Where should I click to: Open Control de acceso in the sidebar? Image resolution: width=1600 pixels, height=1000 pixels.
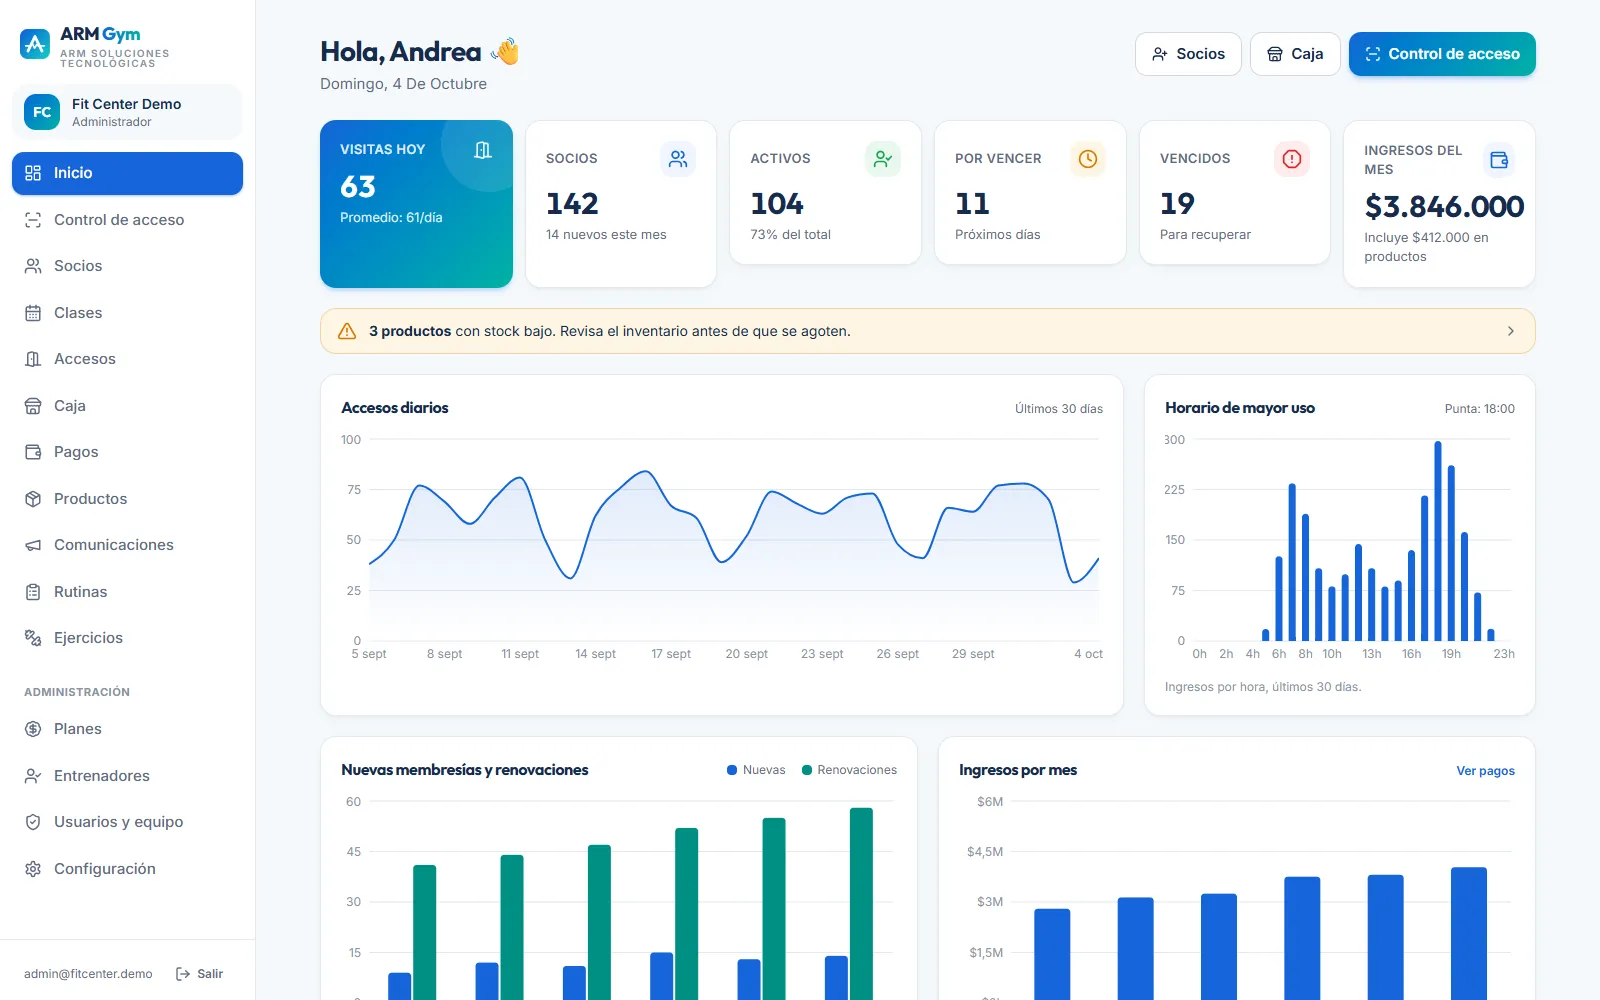127,220
